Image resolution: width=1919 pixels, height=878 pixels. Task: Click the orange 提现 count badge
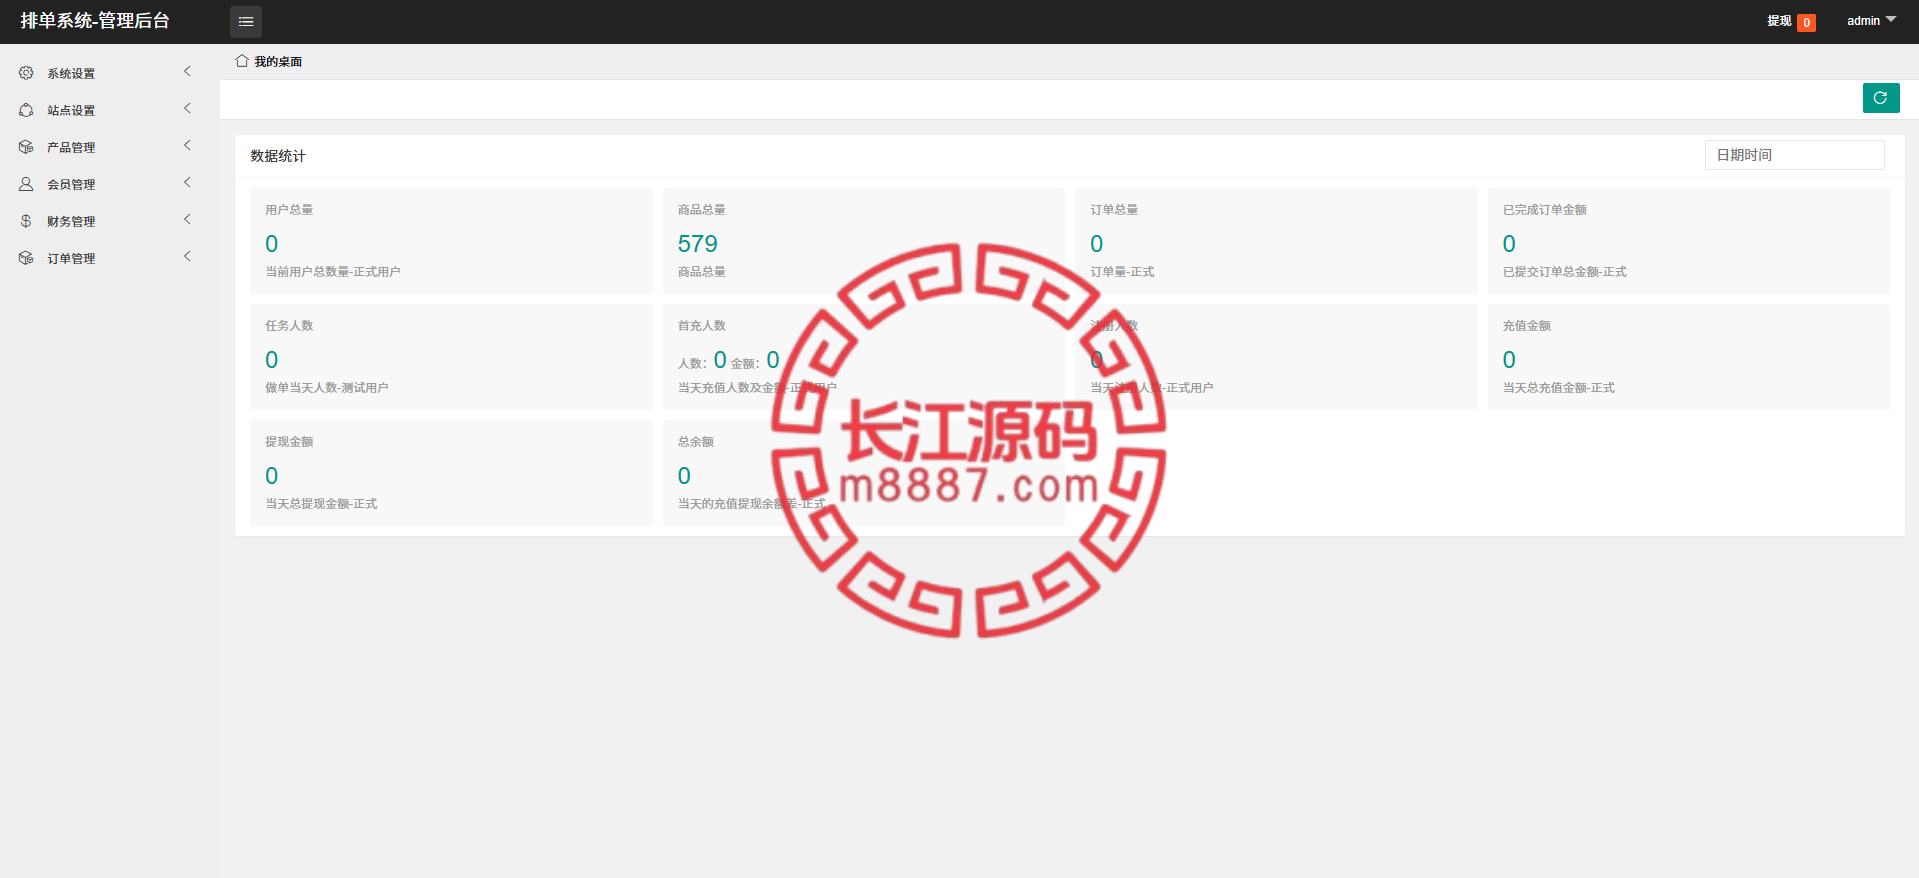(1806, 22)
